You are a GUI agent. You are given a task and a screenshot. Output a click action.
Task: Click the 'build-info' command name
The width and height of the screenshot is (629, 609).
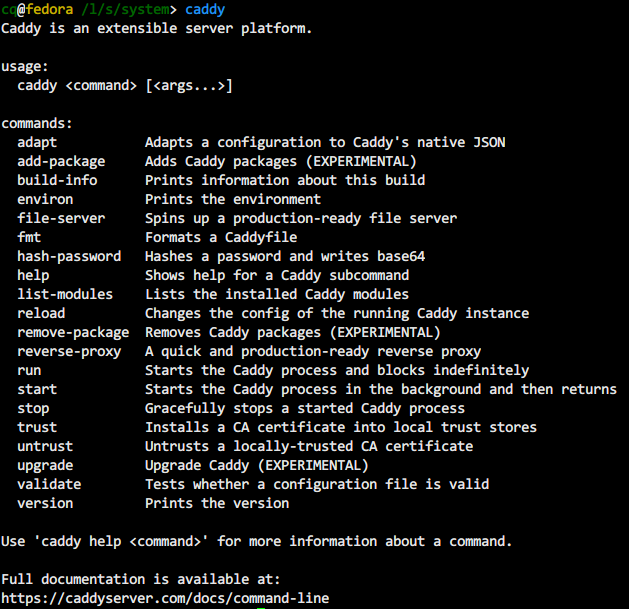coord(57,180)
